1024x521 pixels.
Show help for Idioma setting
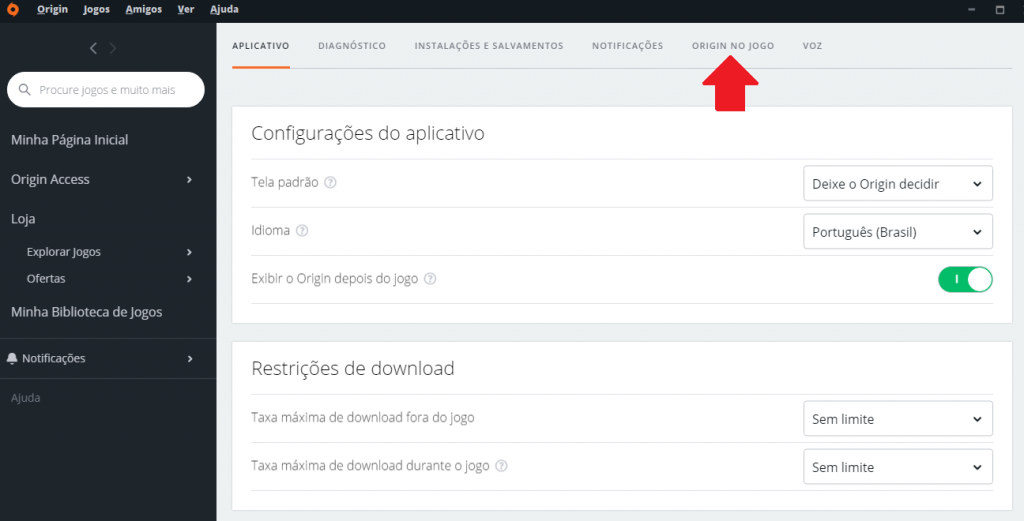(302, 230)
